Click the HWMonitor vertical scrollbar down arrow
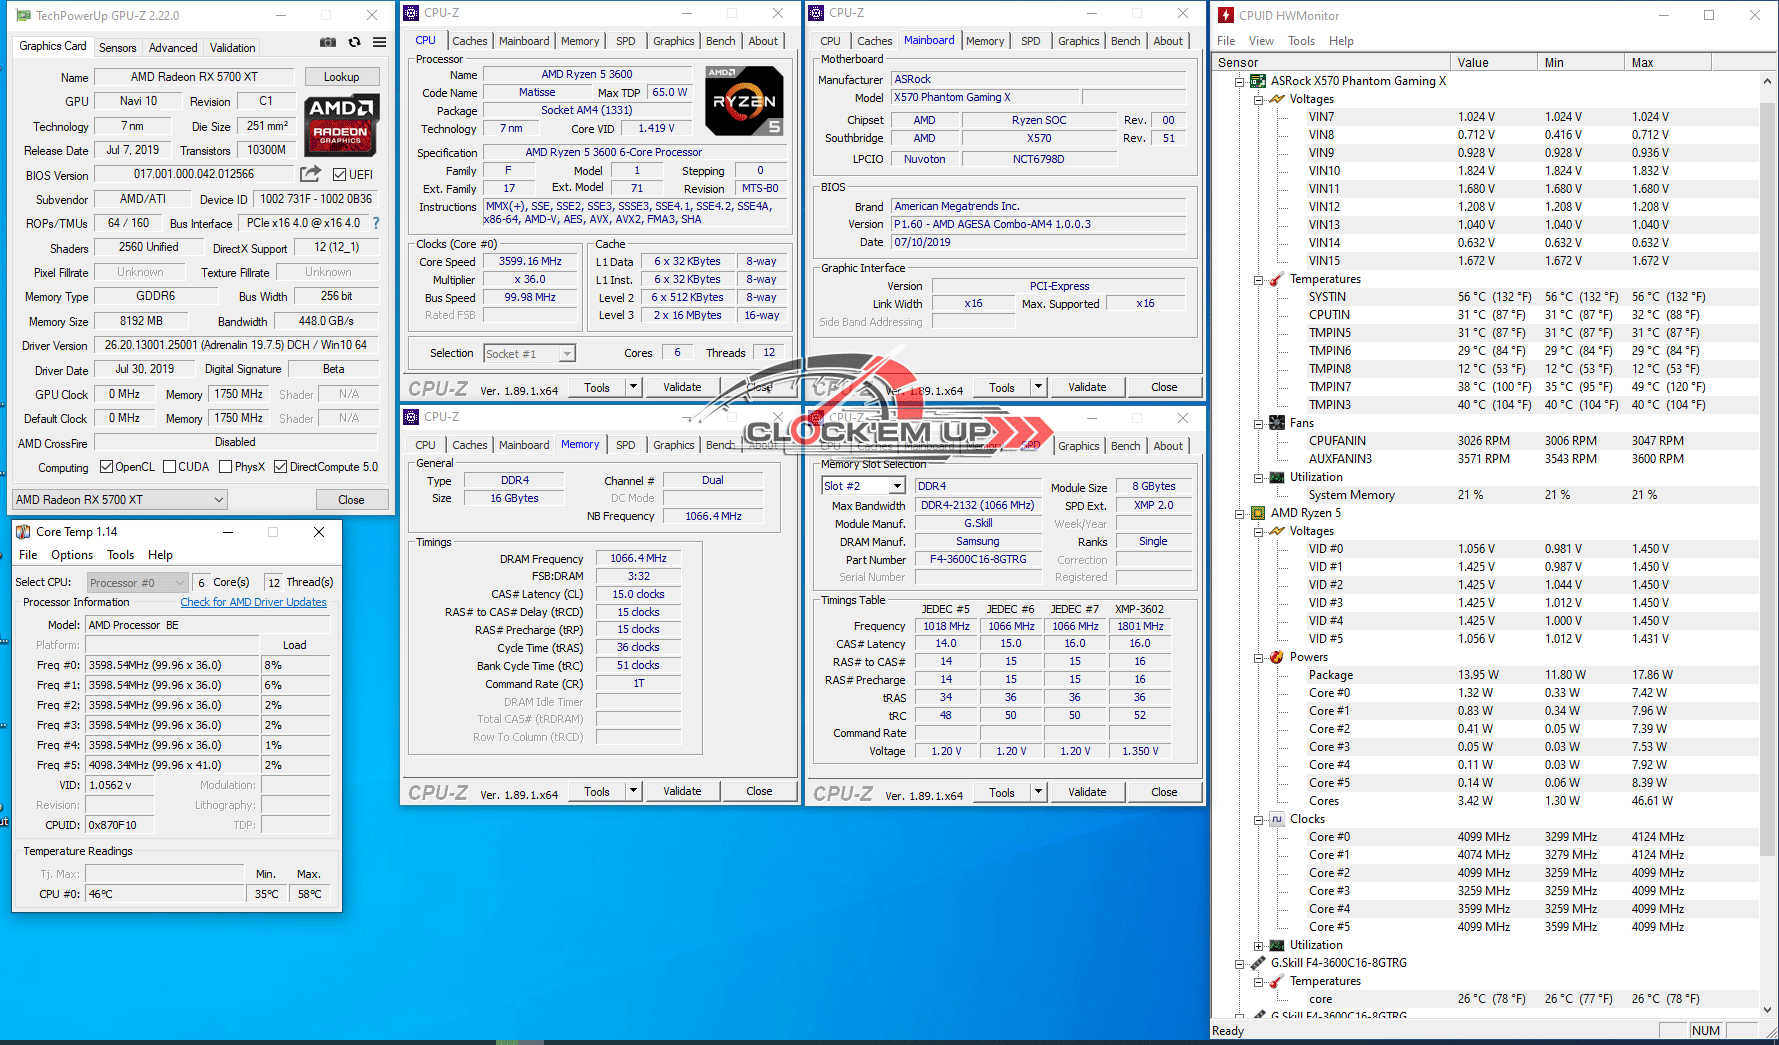The width and height of the screenshot is (1779, 1045). [1767, 1010]
